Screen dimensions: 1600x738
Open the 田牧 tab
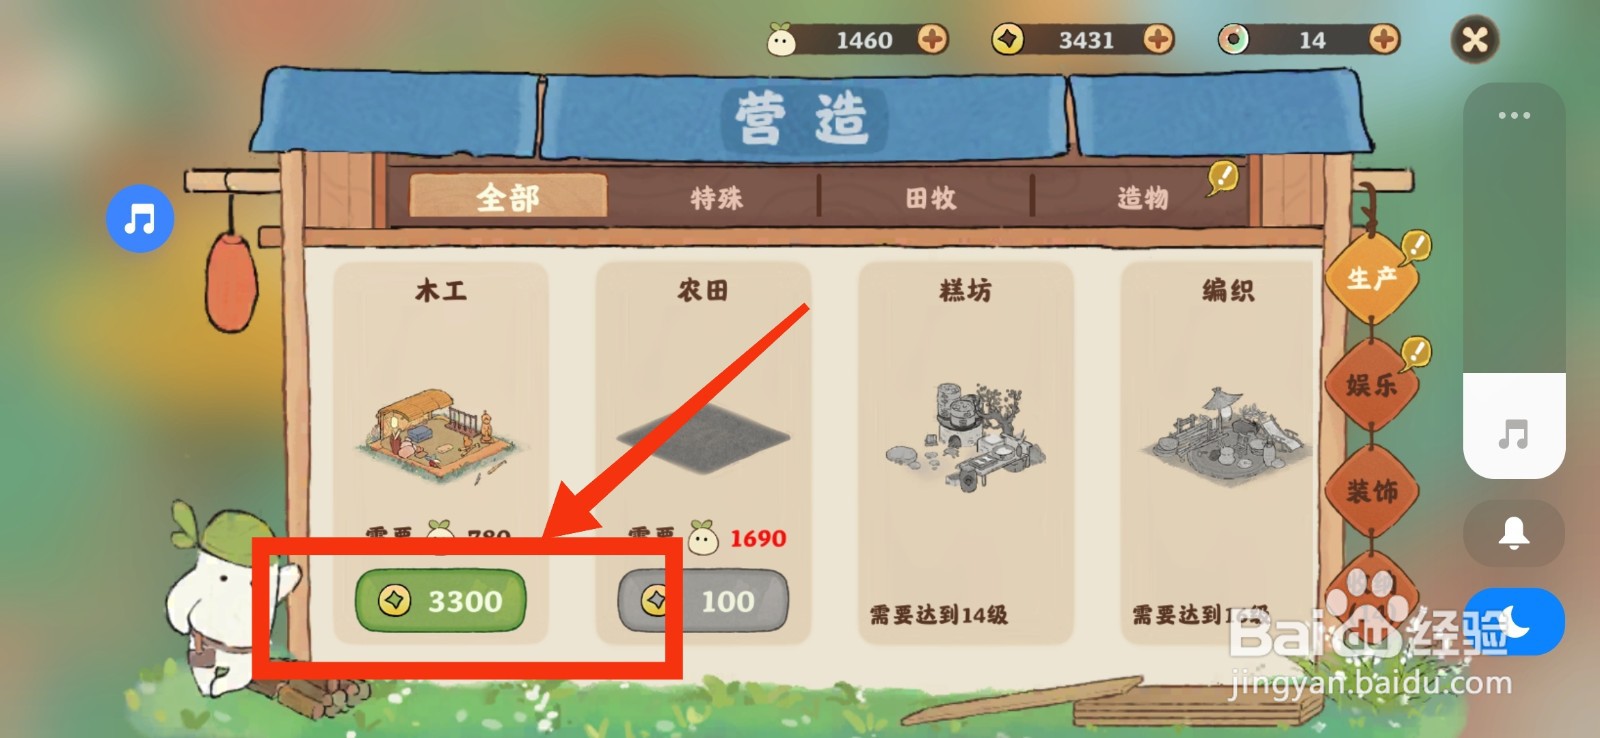[x=930, y=198]
